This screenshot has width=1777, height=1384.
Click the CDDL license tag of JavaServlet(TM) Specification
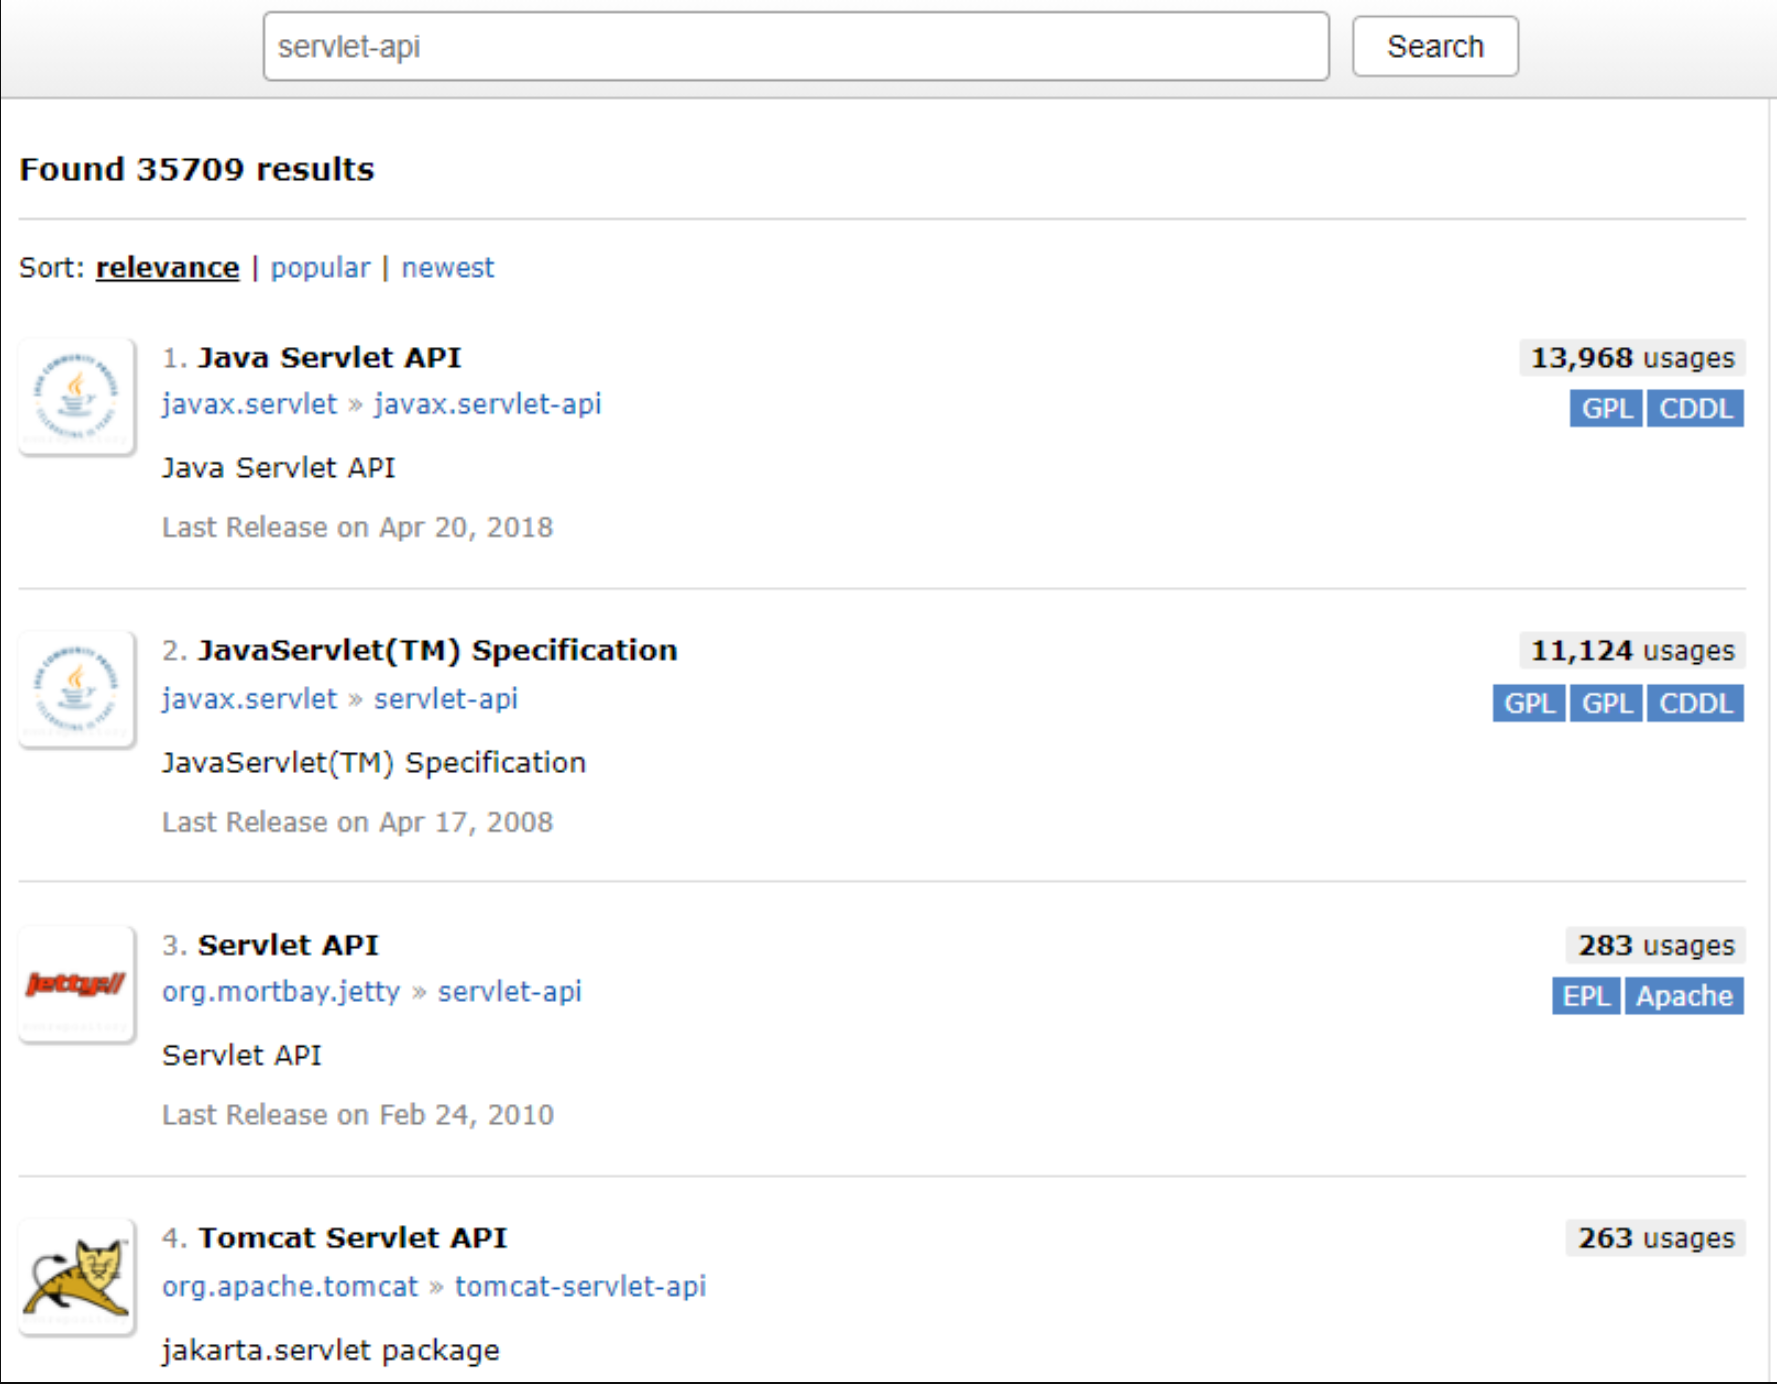1696,703
